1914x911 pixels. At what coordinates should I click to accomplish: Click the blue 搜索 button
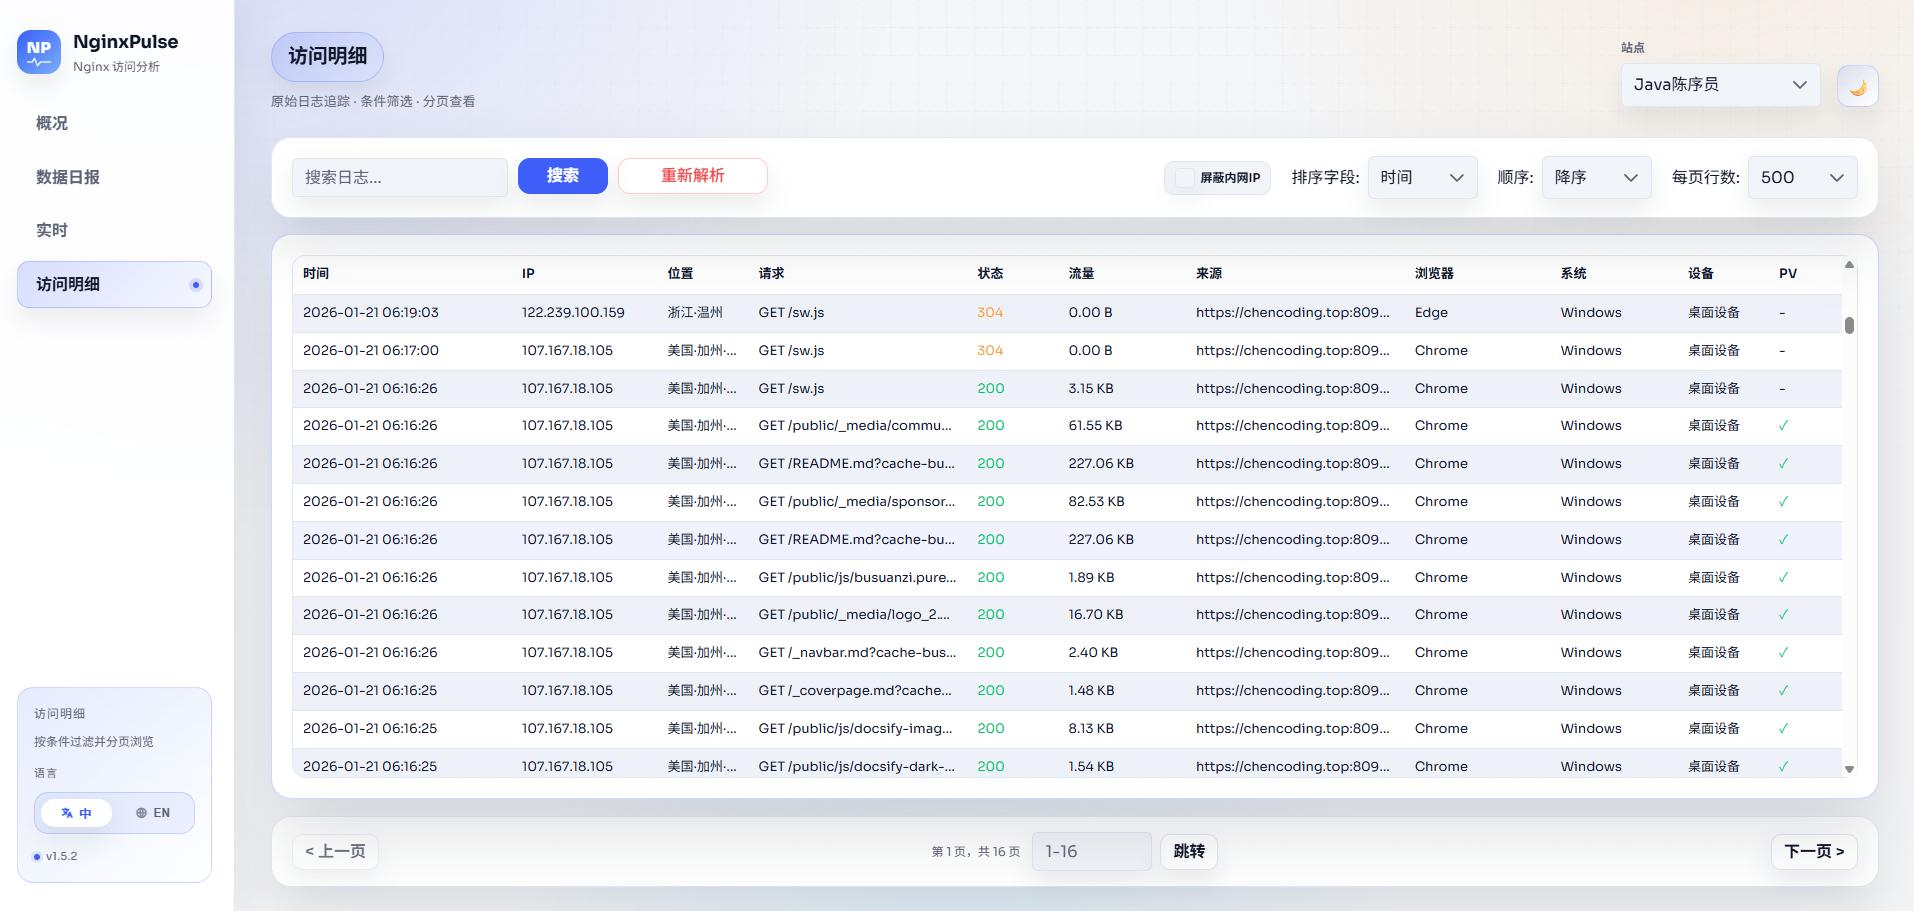pos(562,176)
